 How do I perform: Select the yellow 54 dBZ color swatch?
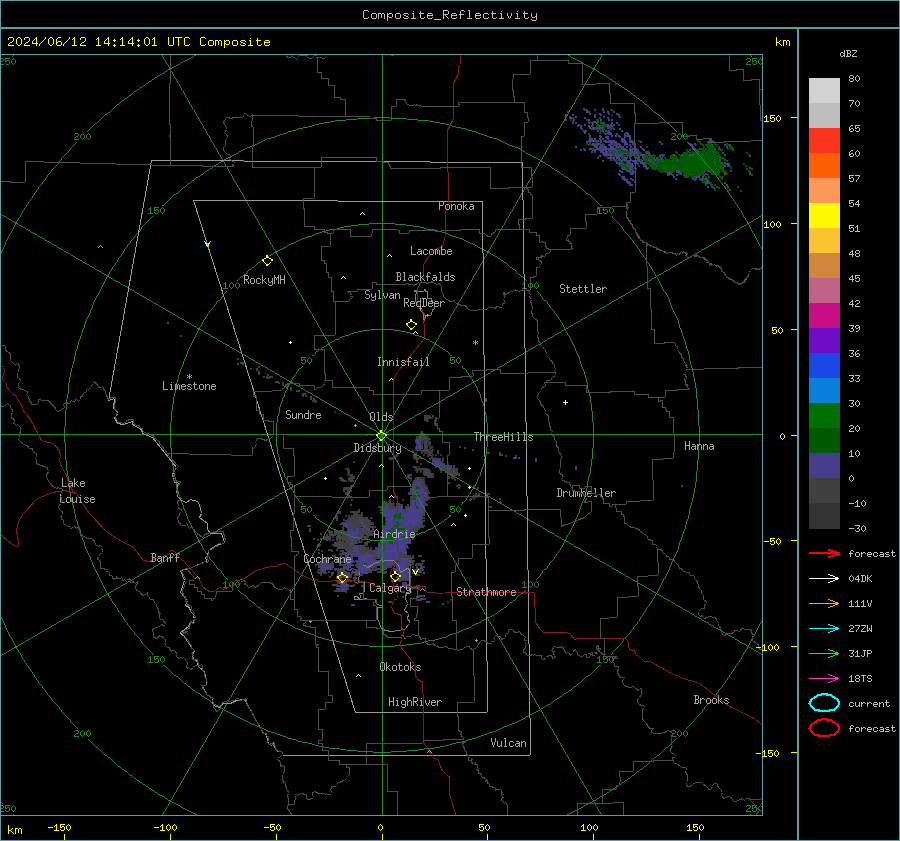[824, 215]
